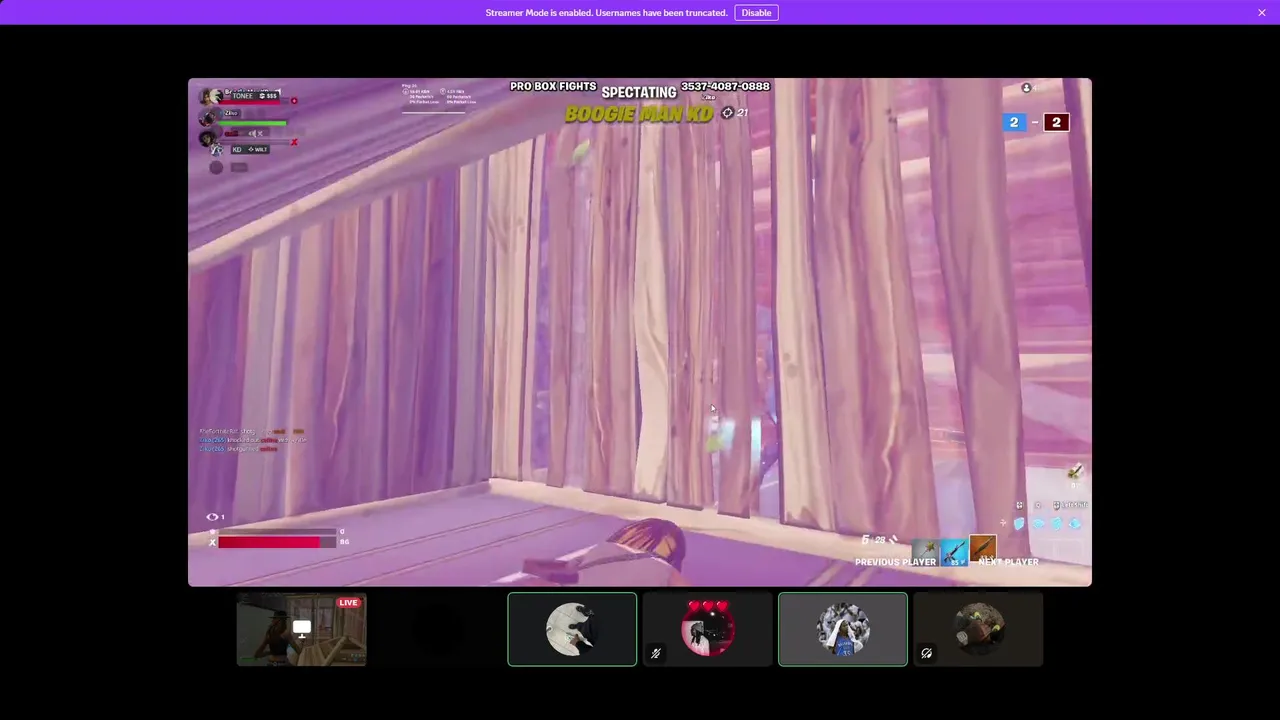Select the grey mace weapon slot
1280x720 pixels.
pos(925,550)
